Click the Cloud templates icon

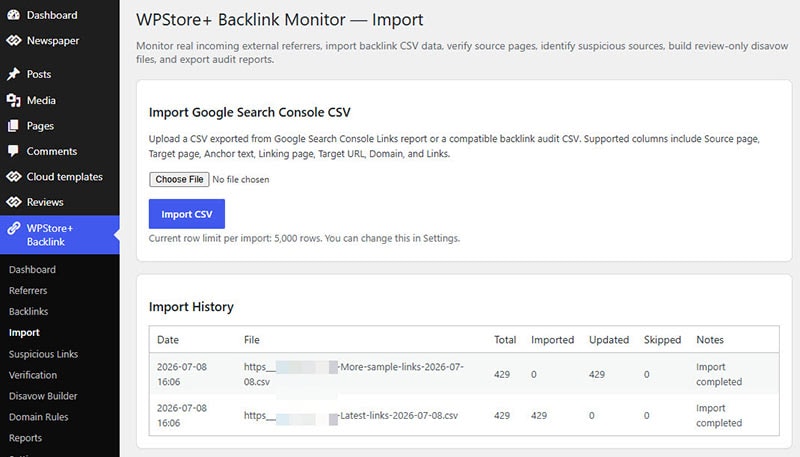pos(14,176)
